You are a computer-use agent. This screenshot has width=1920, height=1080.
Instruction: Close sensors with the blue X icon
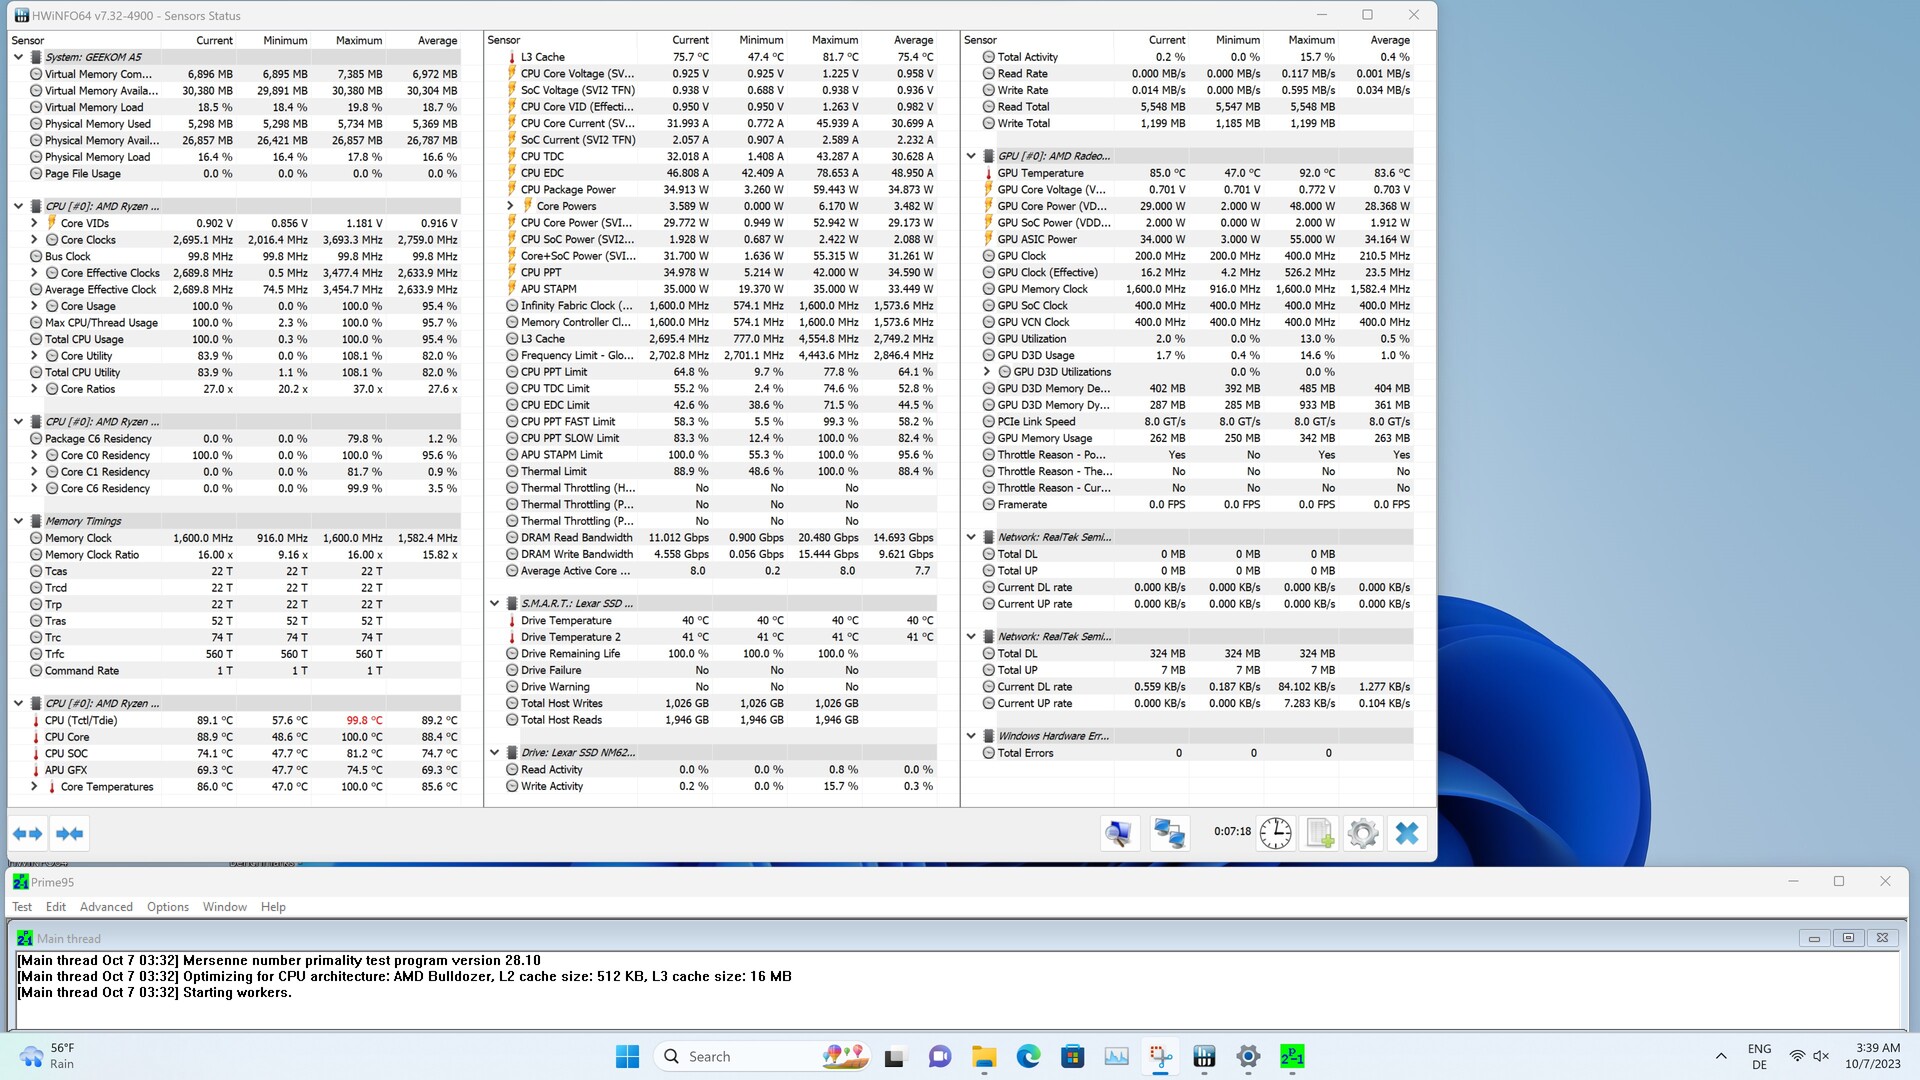[1406, 832]
